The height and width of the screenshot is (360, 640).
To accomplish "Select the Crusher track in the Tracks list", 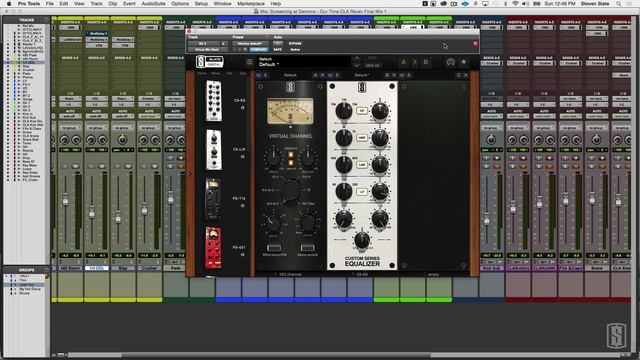I will (x=29, y=70).
